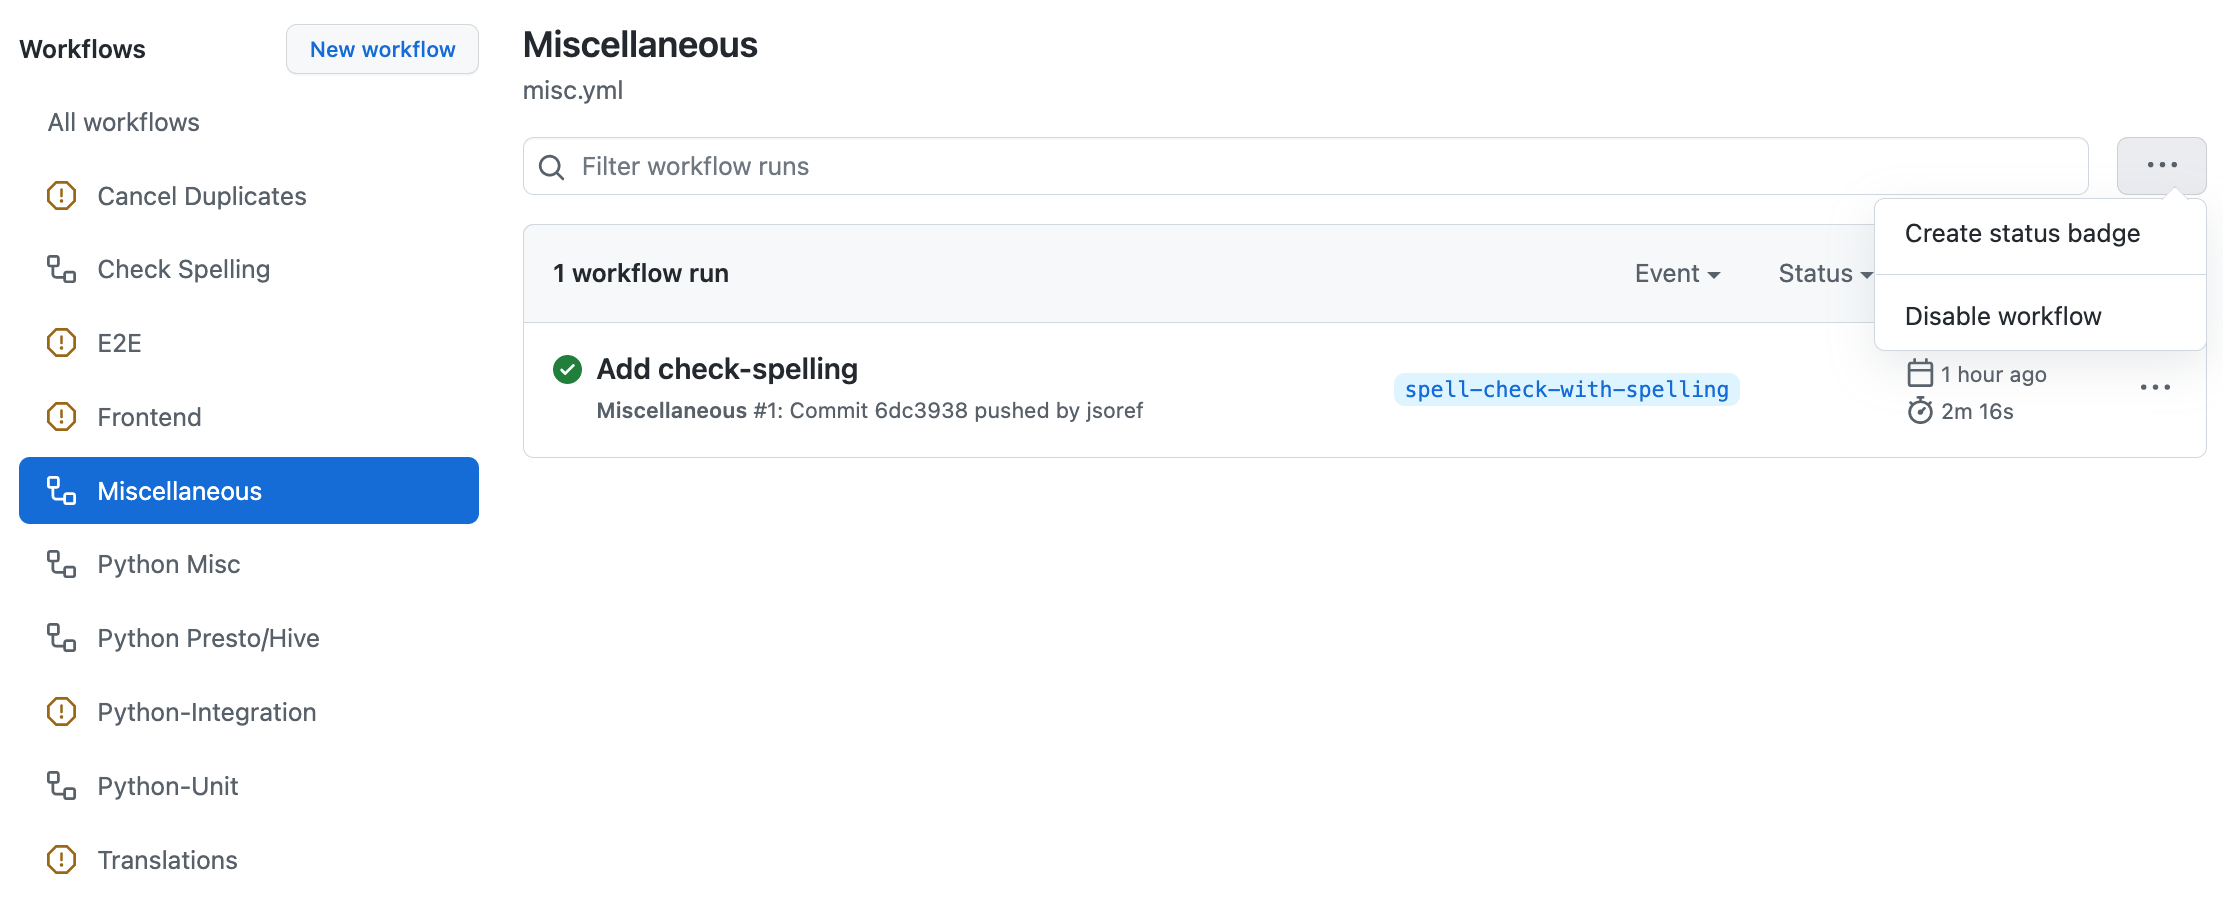Click the search magnifier icon
The width and height of the screenshot is (2223, 916).
[551, 167]
